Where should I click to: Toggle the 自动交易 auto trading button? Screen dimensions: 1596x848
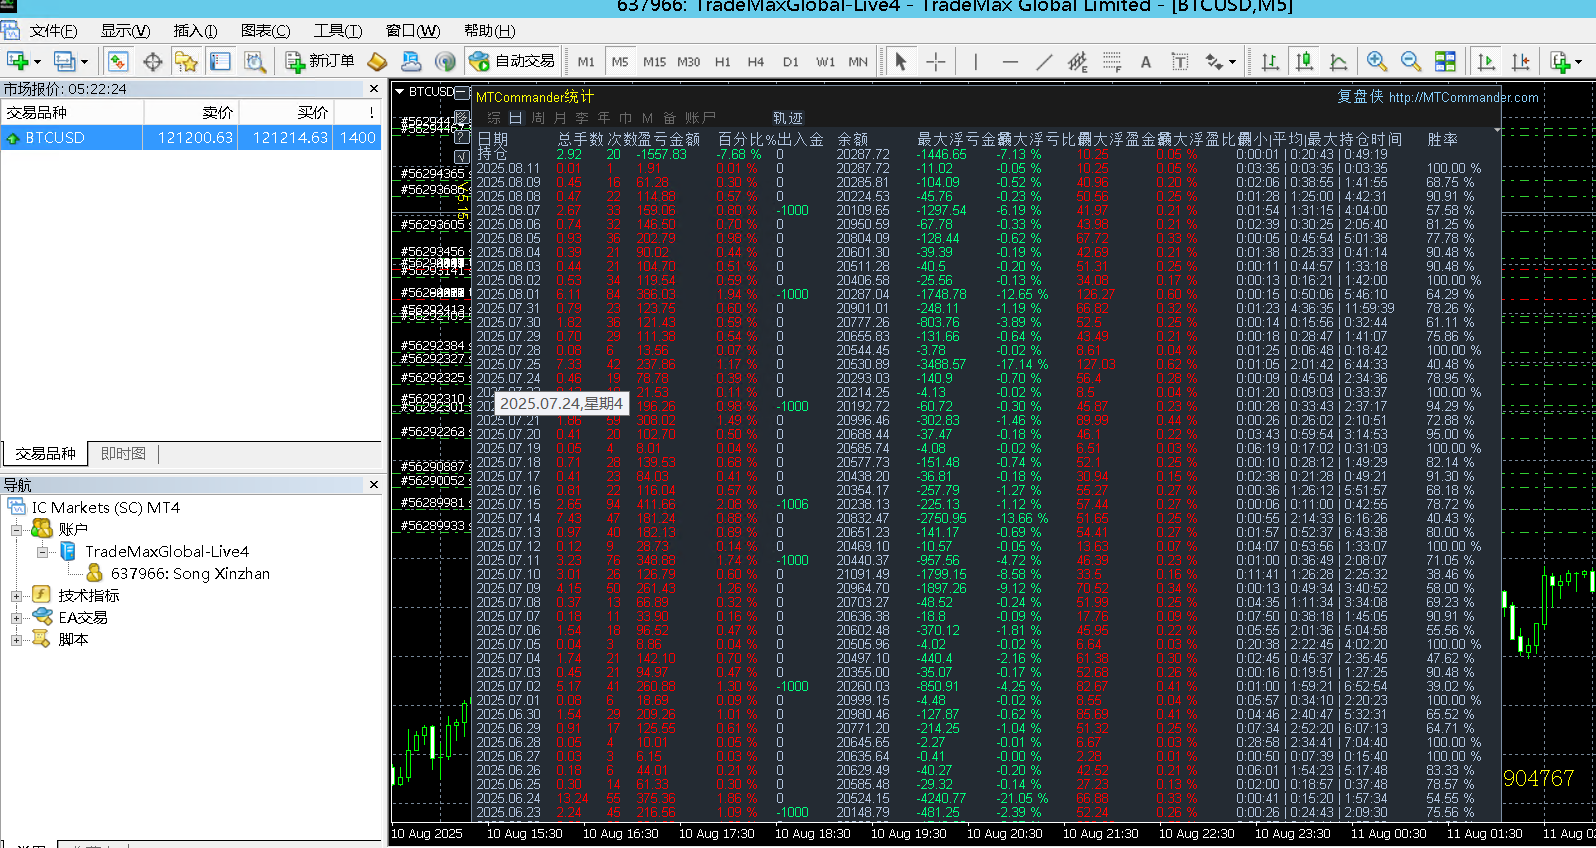(512, 62)
